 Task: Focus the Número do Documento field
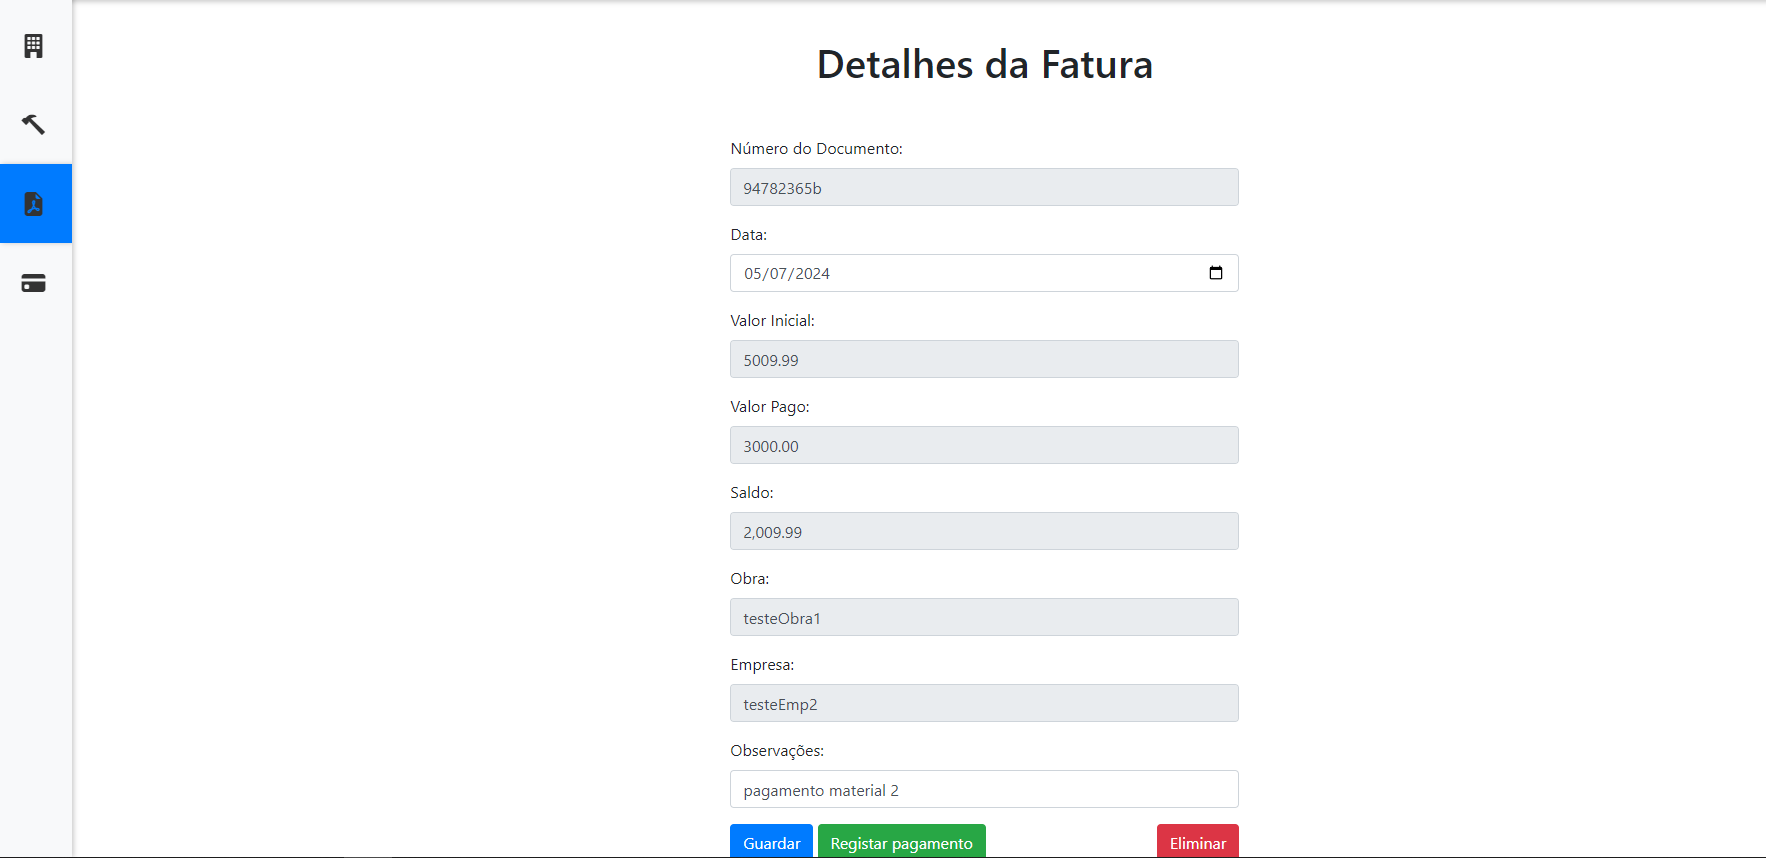[x=984, y=188]
